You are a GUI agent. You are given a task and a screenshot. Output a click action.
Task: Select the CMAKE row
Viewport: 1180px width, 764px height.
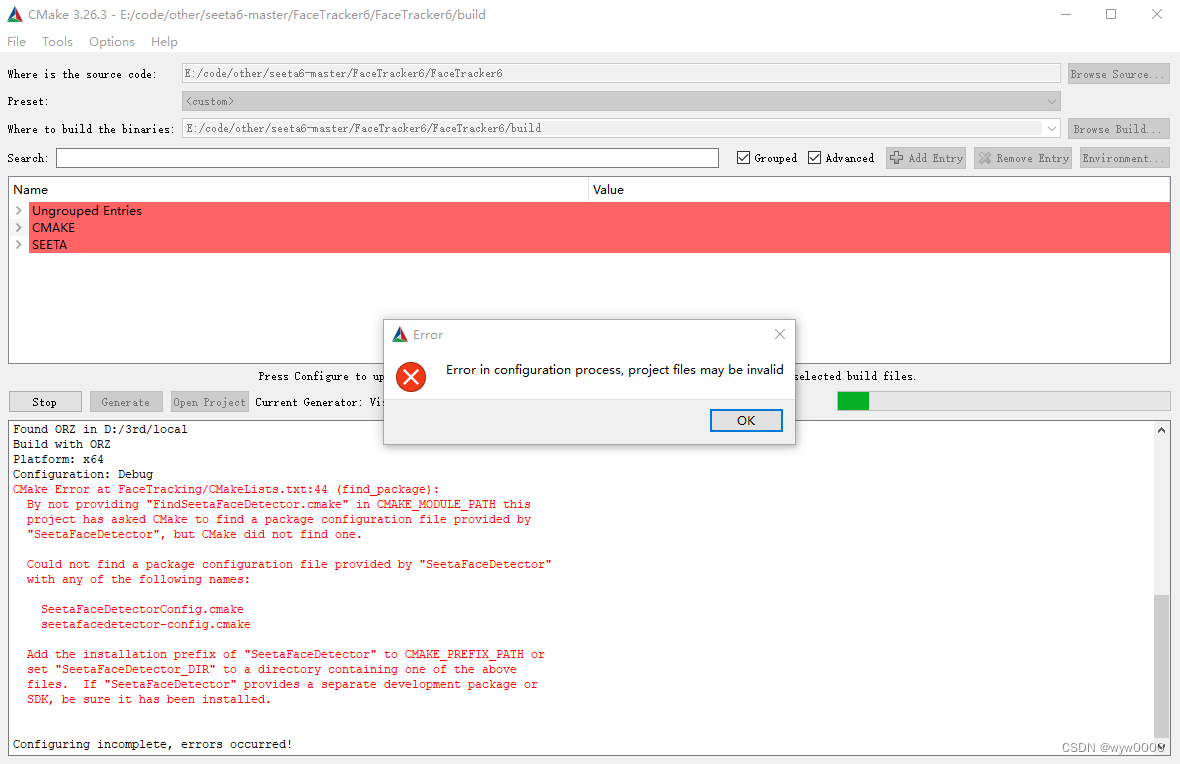(x=599, y=227)
